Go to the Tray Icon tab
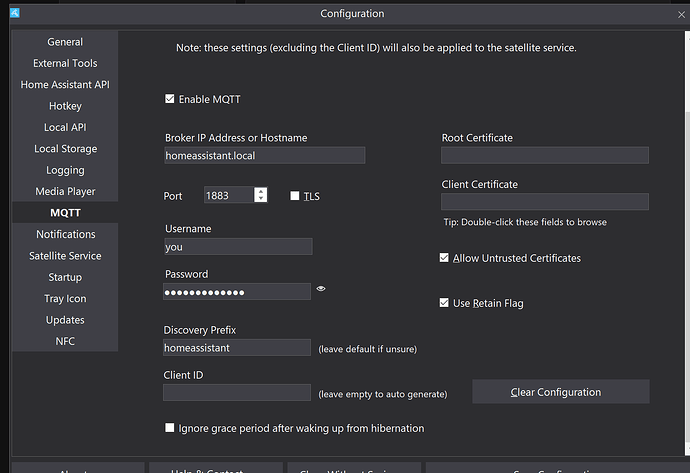The image size is (690, 473). 65,299
